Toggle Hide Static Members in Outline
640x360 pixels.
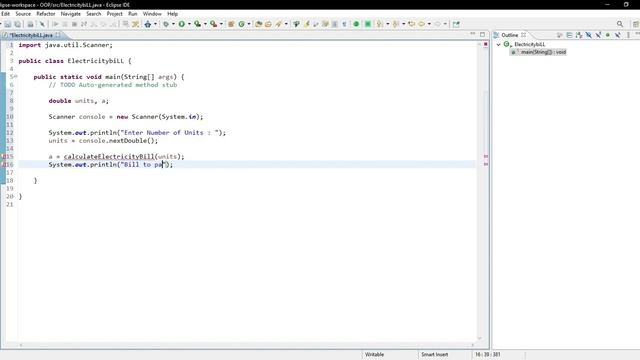[598, 35]
